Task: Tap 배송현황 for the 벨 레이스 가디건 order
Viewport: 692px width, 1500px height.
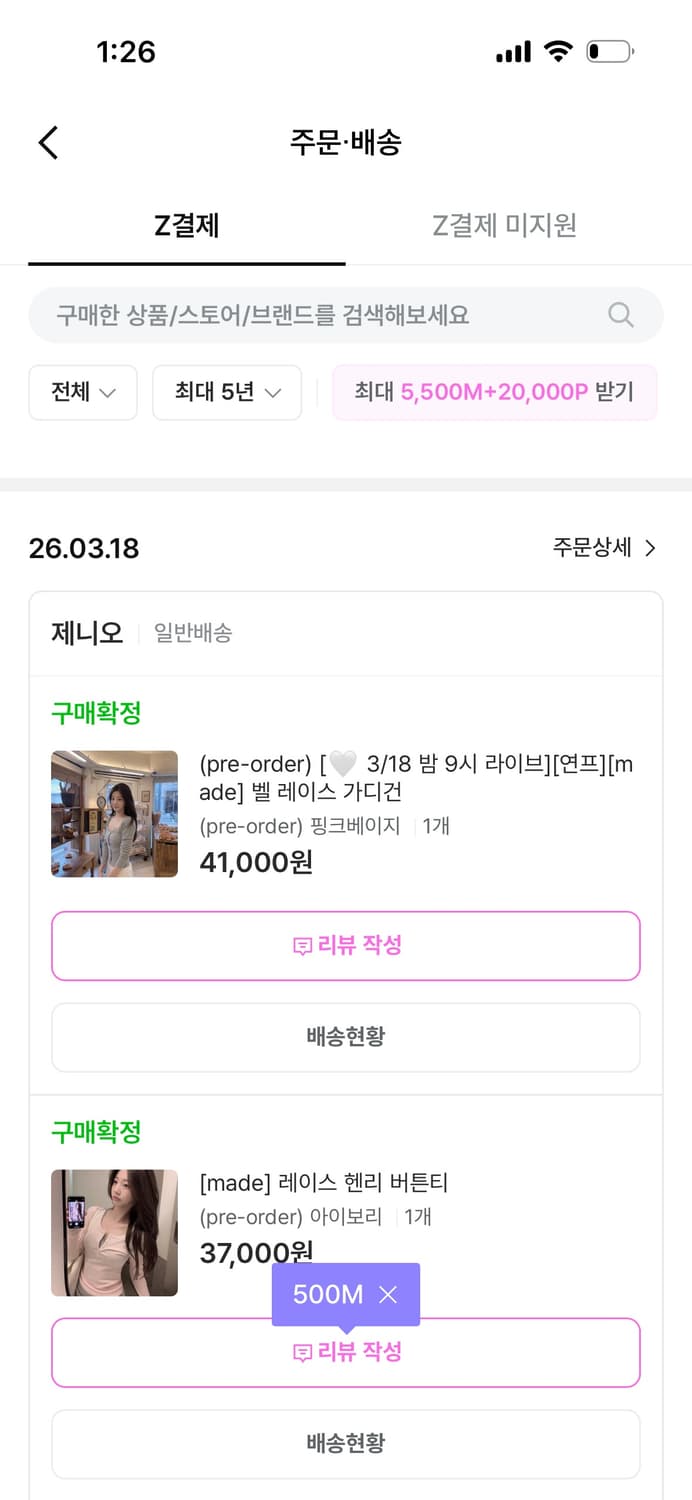Action: point(346,1037)
